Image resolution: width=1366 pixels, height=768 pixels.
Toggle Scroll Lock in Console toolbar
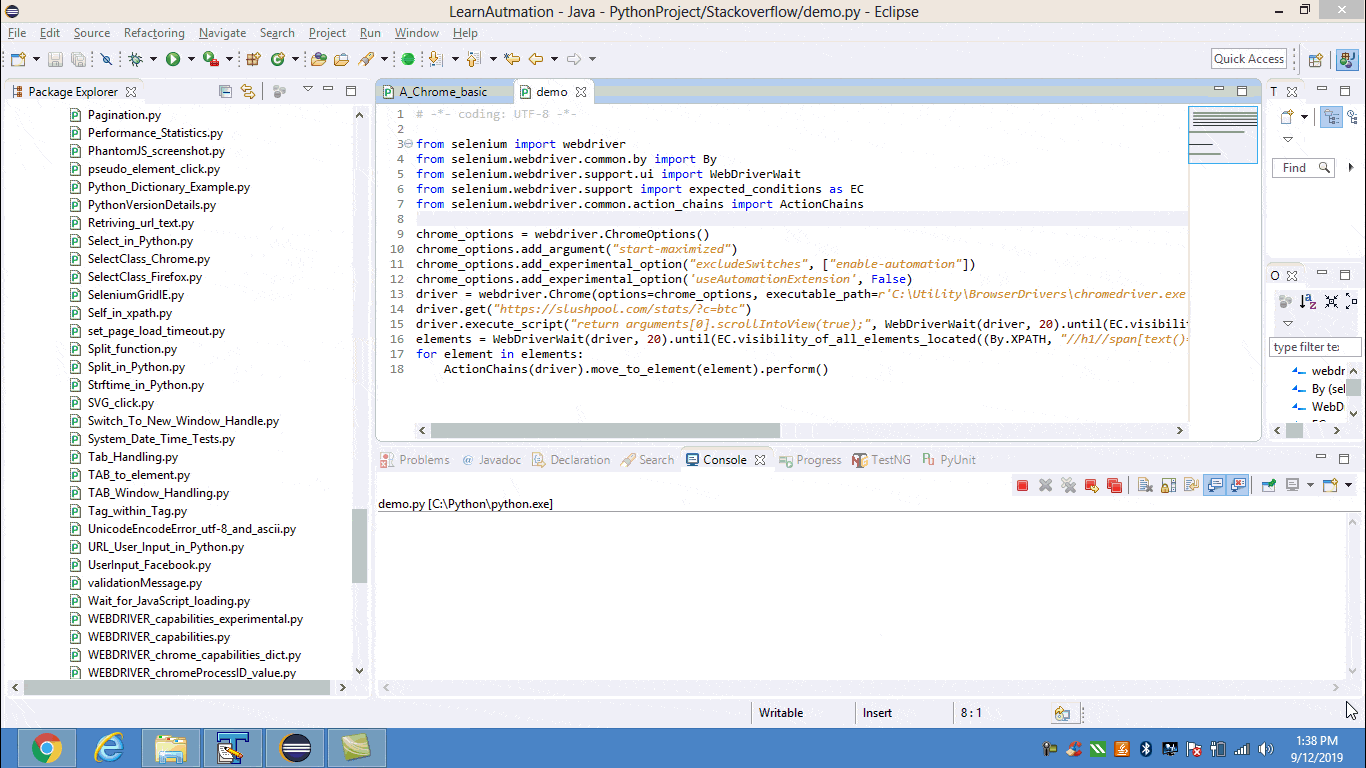[1167, 486]
